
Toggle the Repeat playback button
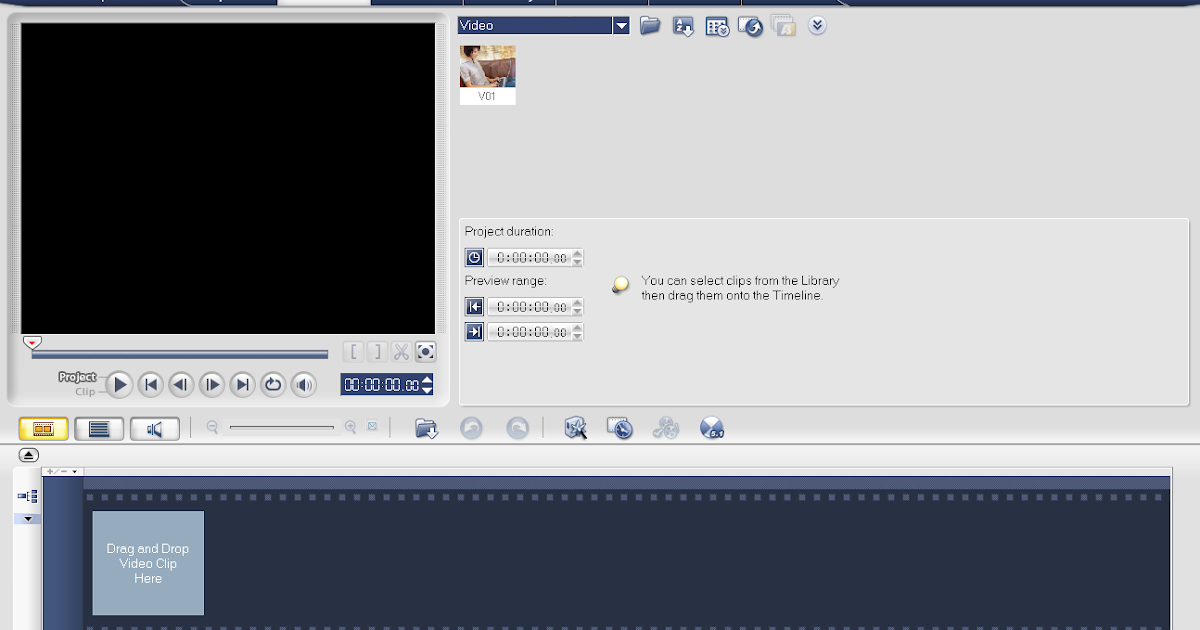[x=273, y=384]
